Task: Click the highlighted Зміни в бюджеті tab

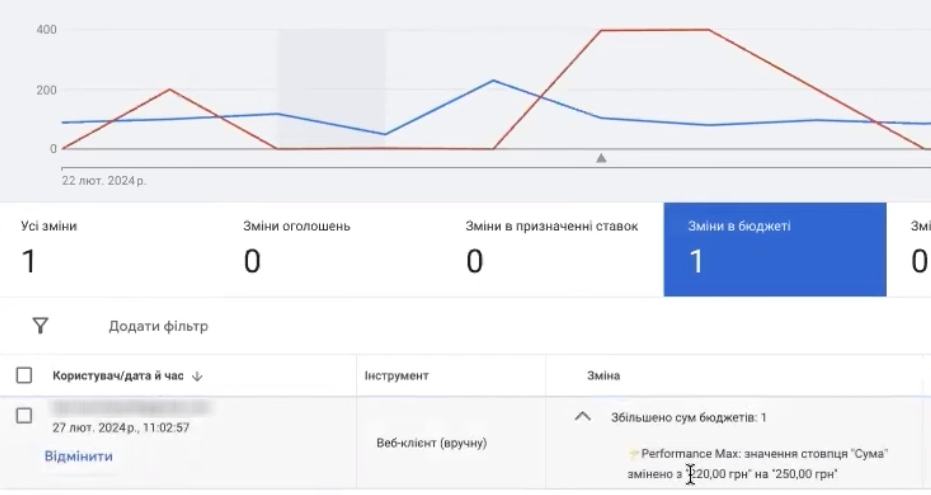Action: point(774,250)
